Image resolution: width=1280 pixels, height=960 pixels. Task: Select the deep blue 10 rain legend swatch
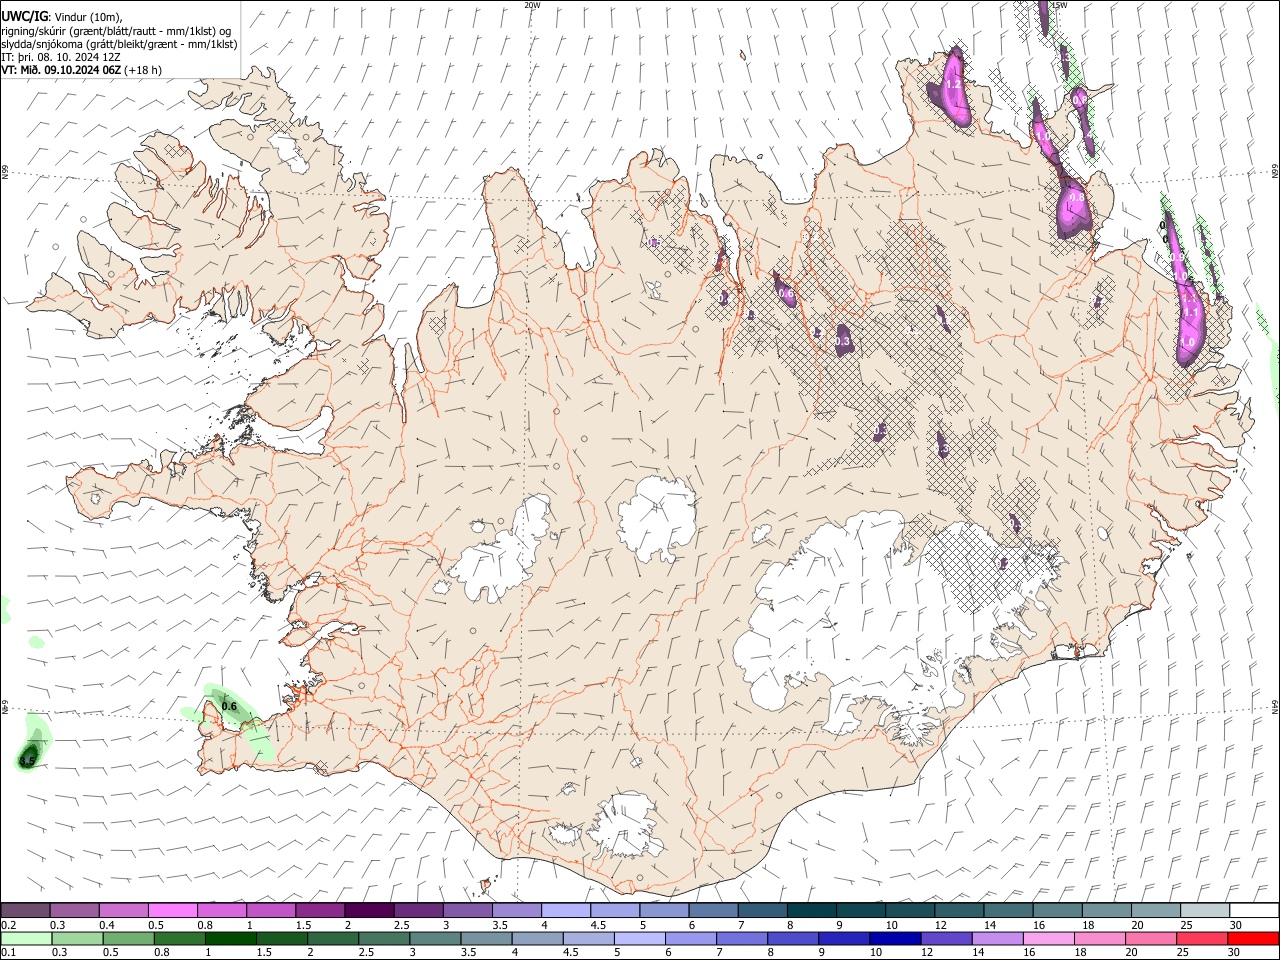tap(895, 938)
